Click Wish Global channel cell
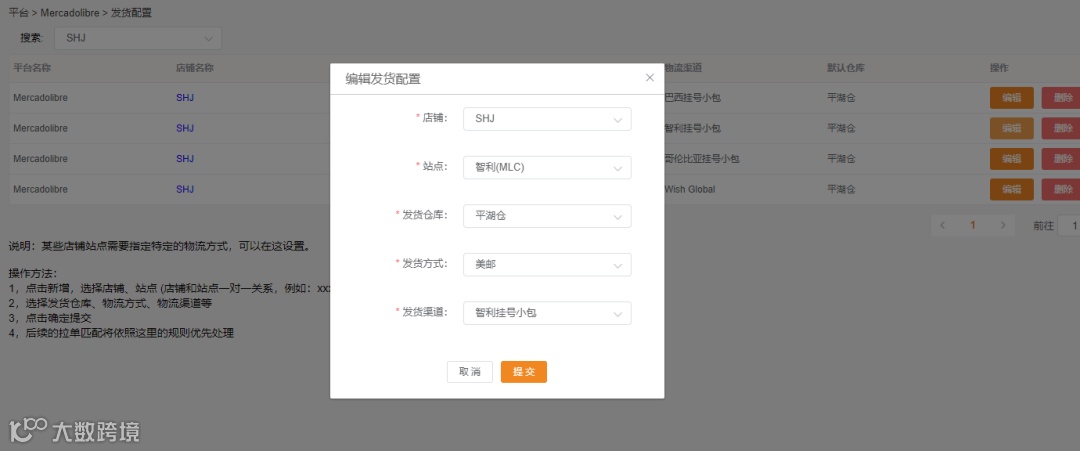The image size is (1080, 451). point(689,189)
